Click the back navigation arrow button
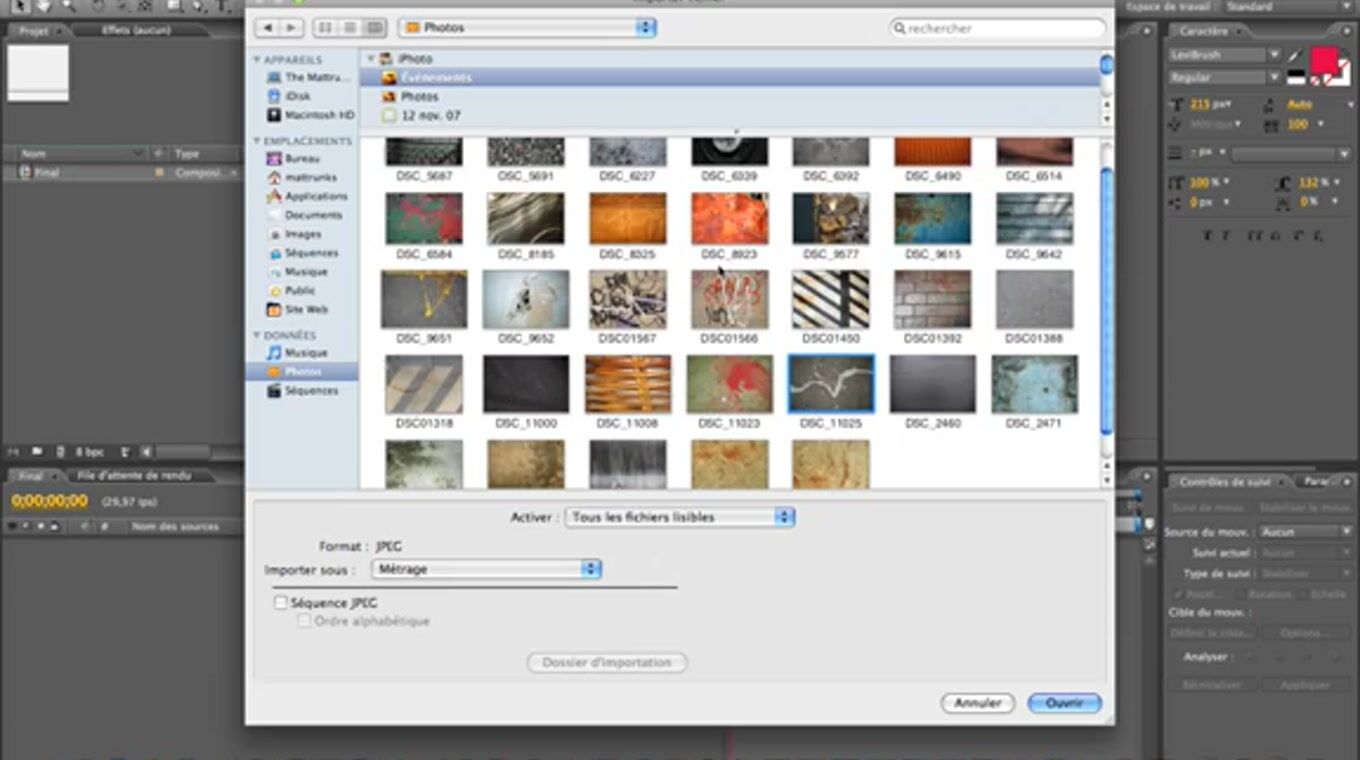This screenshot has width=1360, height=760. coord(267,28)
